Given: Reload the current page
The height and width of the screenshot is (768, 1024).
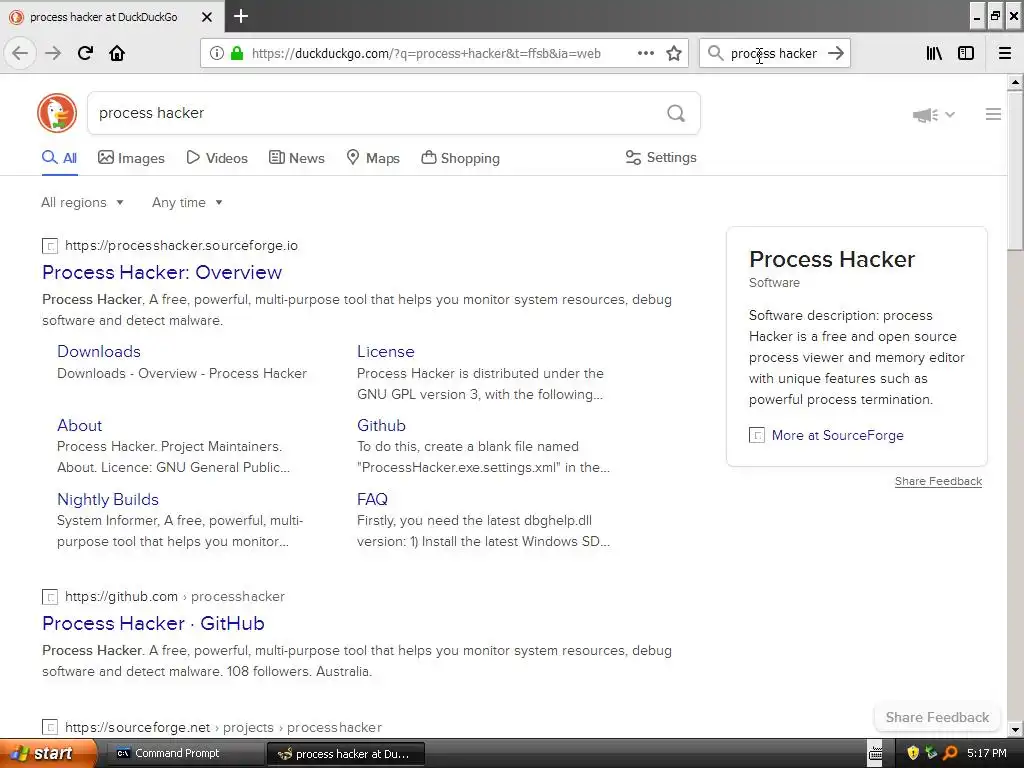Looking at the screenshot, I should coord(85,53).
